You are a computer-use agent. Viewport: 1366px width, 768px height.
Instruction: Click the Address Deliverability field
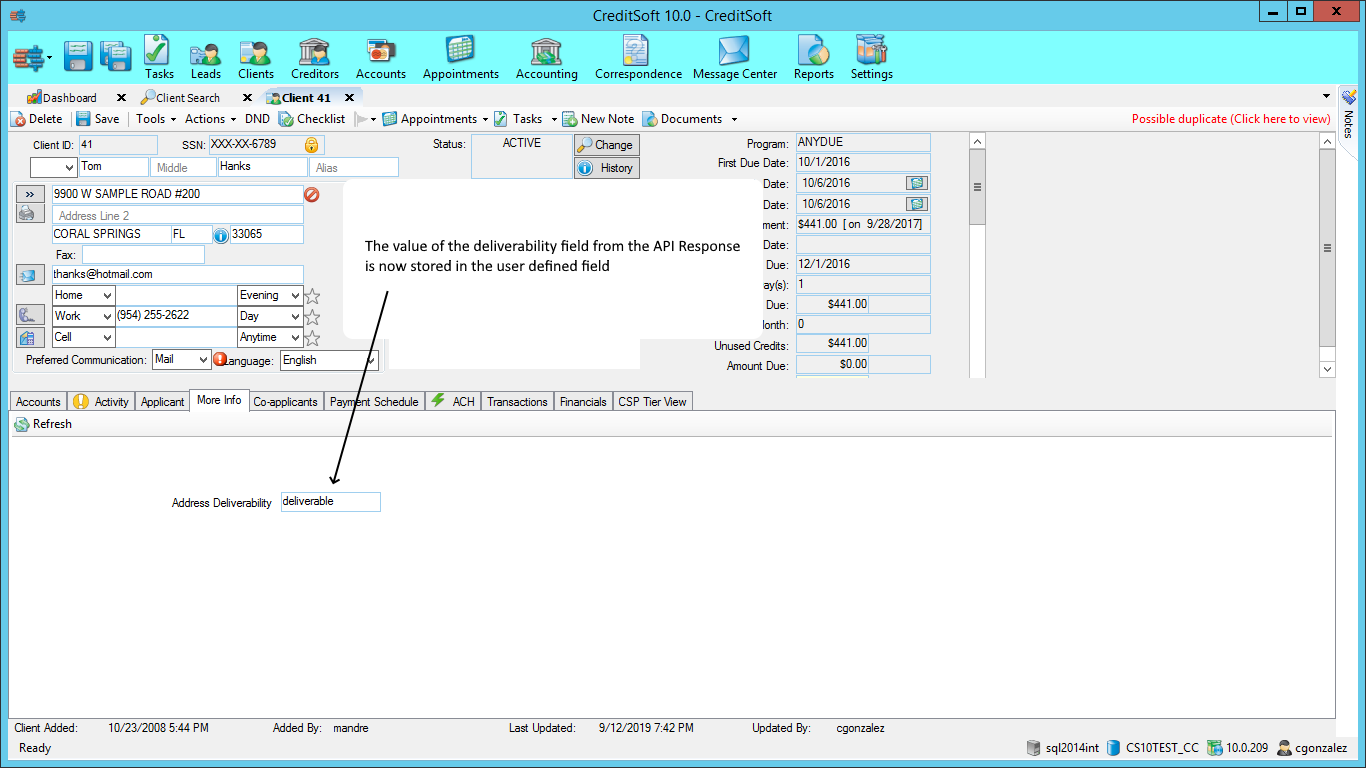pyautogui.click(x=330, y=502)
